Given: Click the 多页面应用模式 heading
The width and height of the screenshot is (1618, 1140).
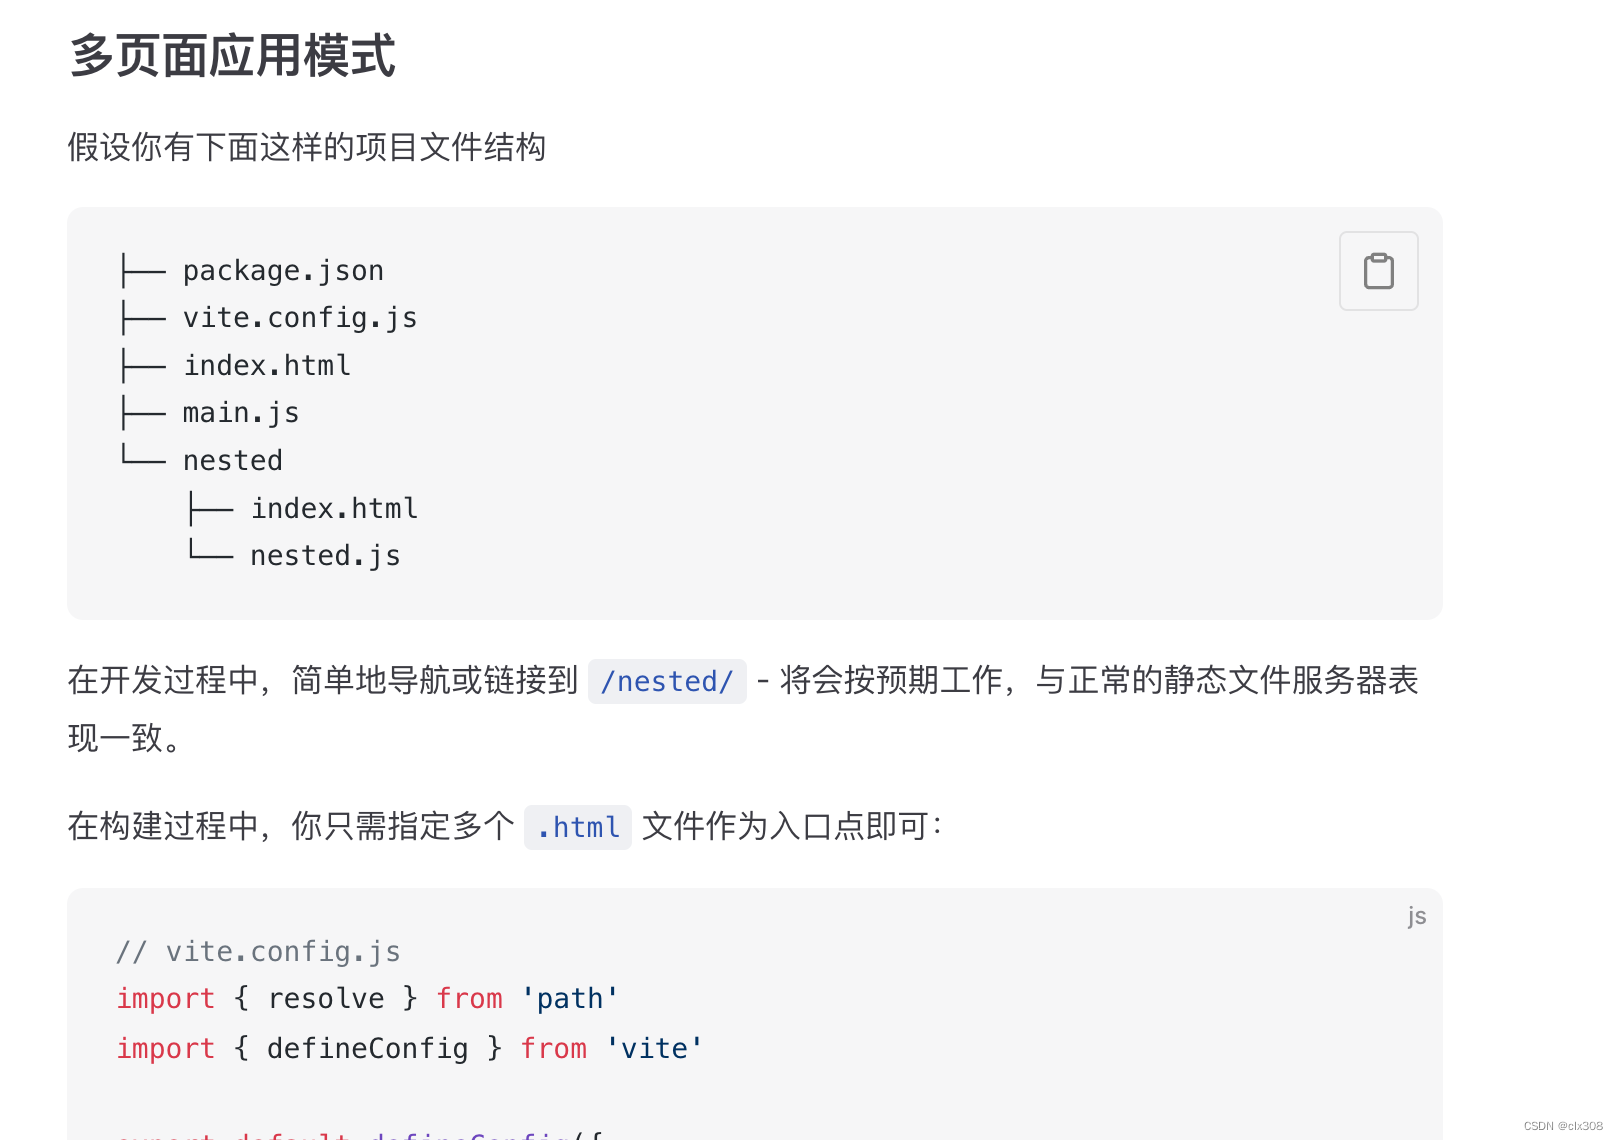Looking at the screenshot, I should click(233, 55).
